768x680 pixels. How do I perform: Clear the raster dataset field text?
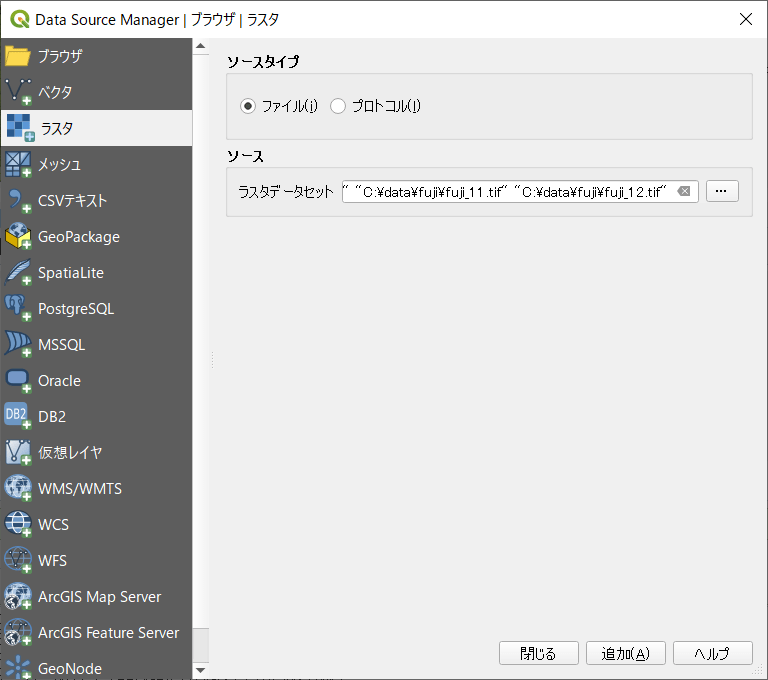(x=684, y=191)
